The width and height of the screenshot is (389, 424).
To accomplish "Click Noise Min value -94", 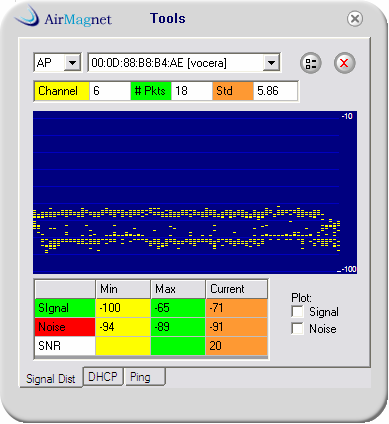I will [x=123, y=327].
